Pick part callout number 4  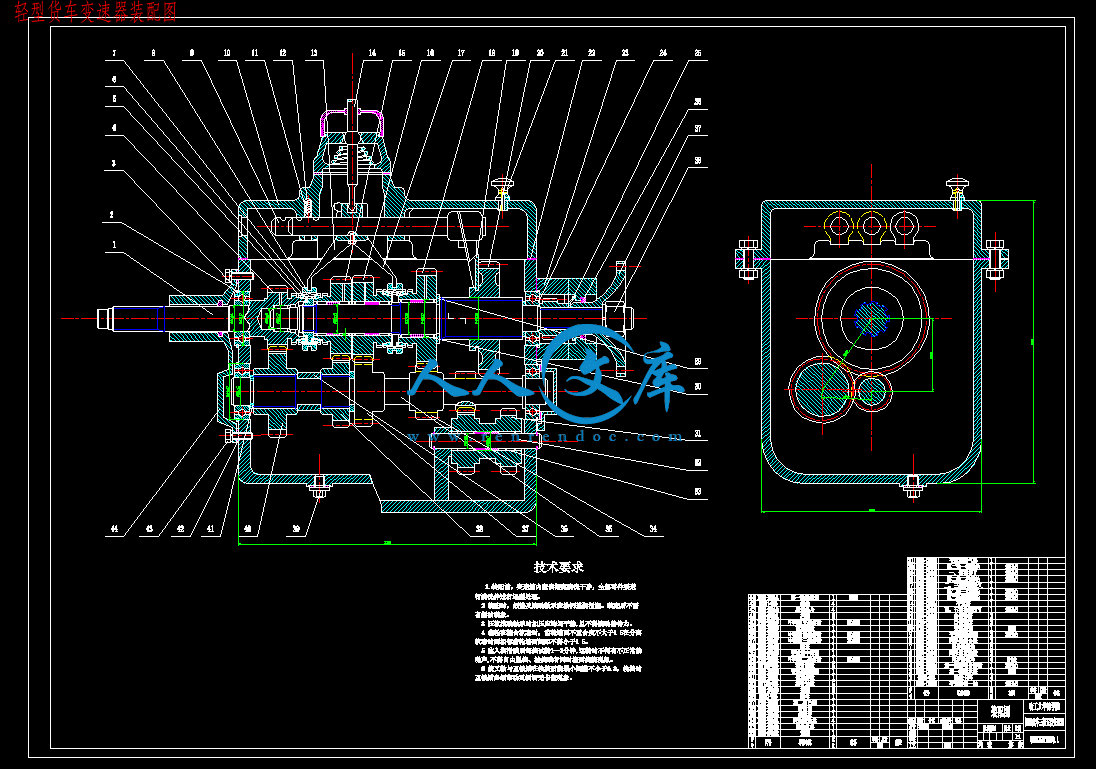pyautogui.click(x=114, y=128)
